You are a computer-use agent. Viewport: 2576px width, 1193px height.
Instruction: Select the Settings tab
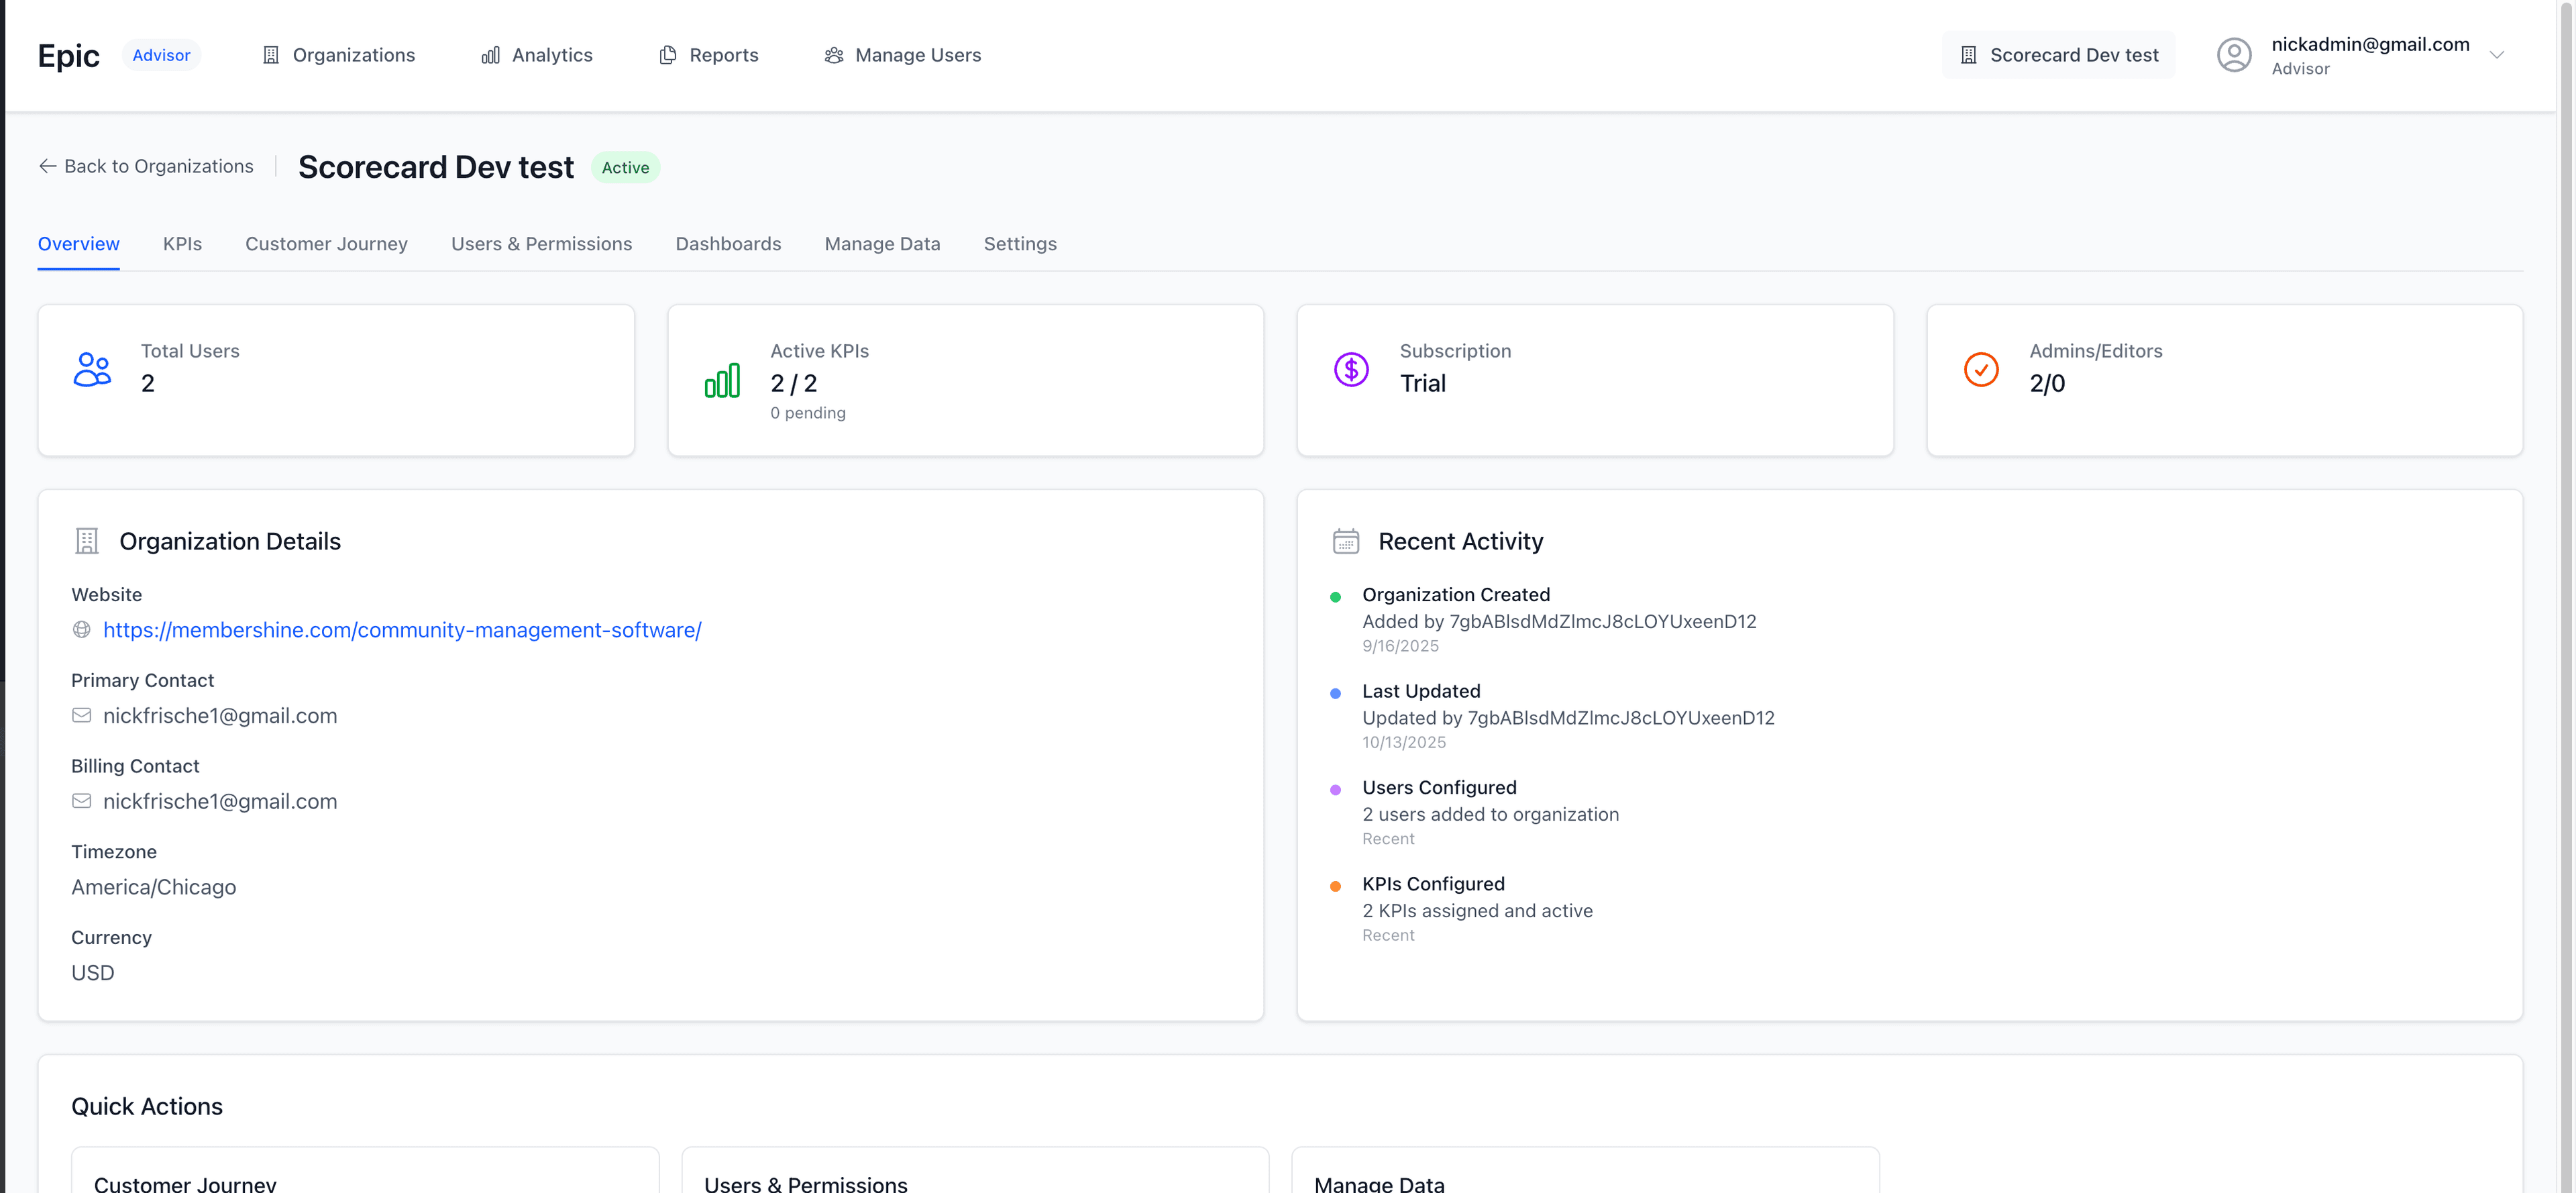[x=1020, y=244]
